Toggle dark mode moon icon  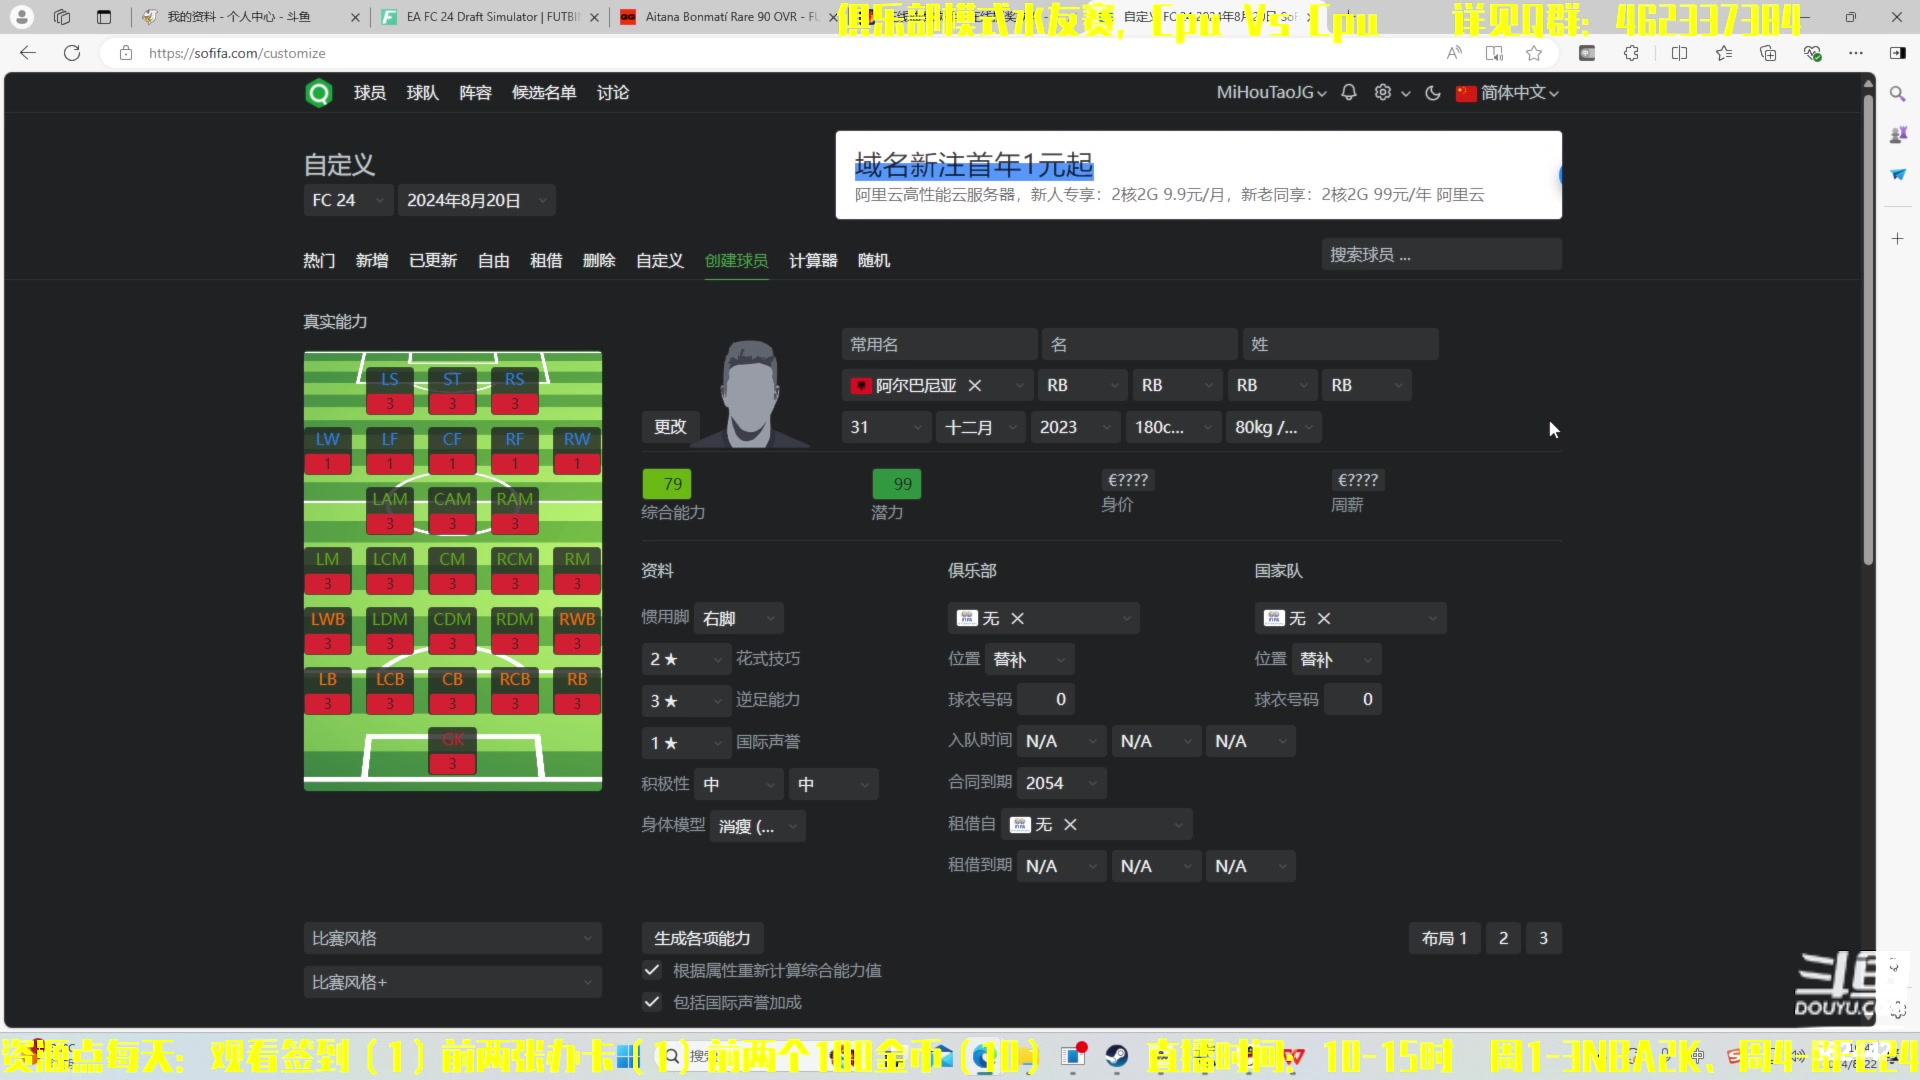pyautogui.click(x=1433, y=93)
